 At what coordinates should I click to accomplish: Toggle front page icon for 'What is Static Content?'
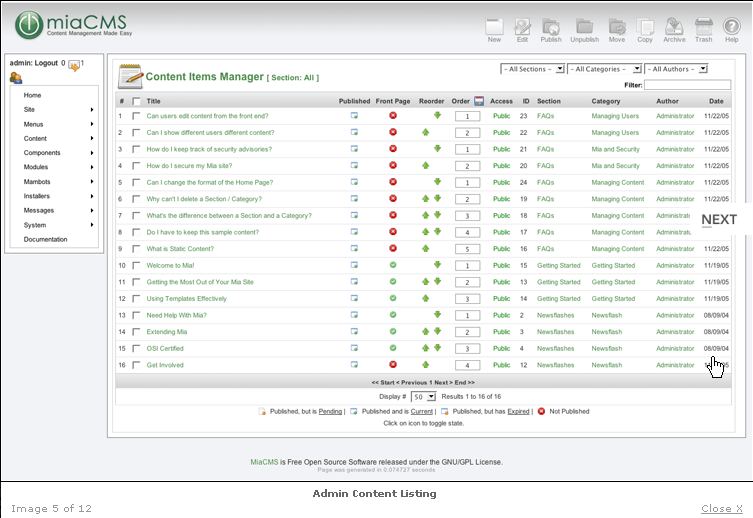click(393, 249)
